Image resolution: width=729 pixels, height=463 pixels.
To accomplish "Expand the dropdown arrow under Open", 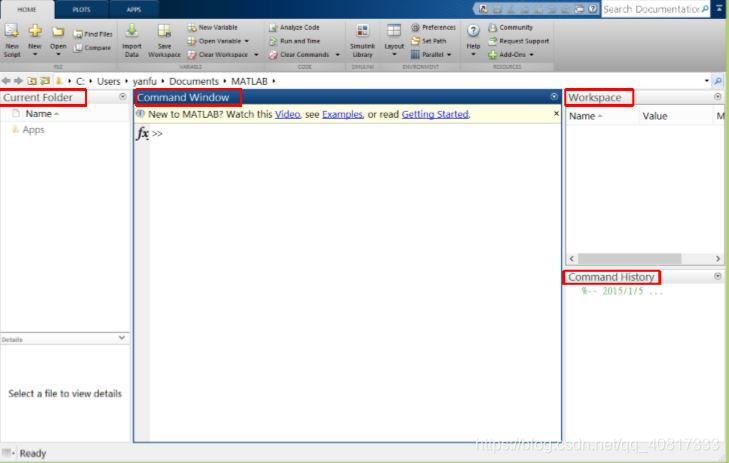I will pos(58,54).
